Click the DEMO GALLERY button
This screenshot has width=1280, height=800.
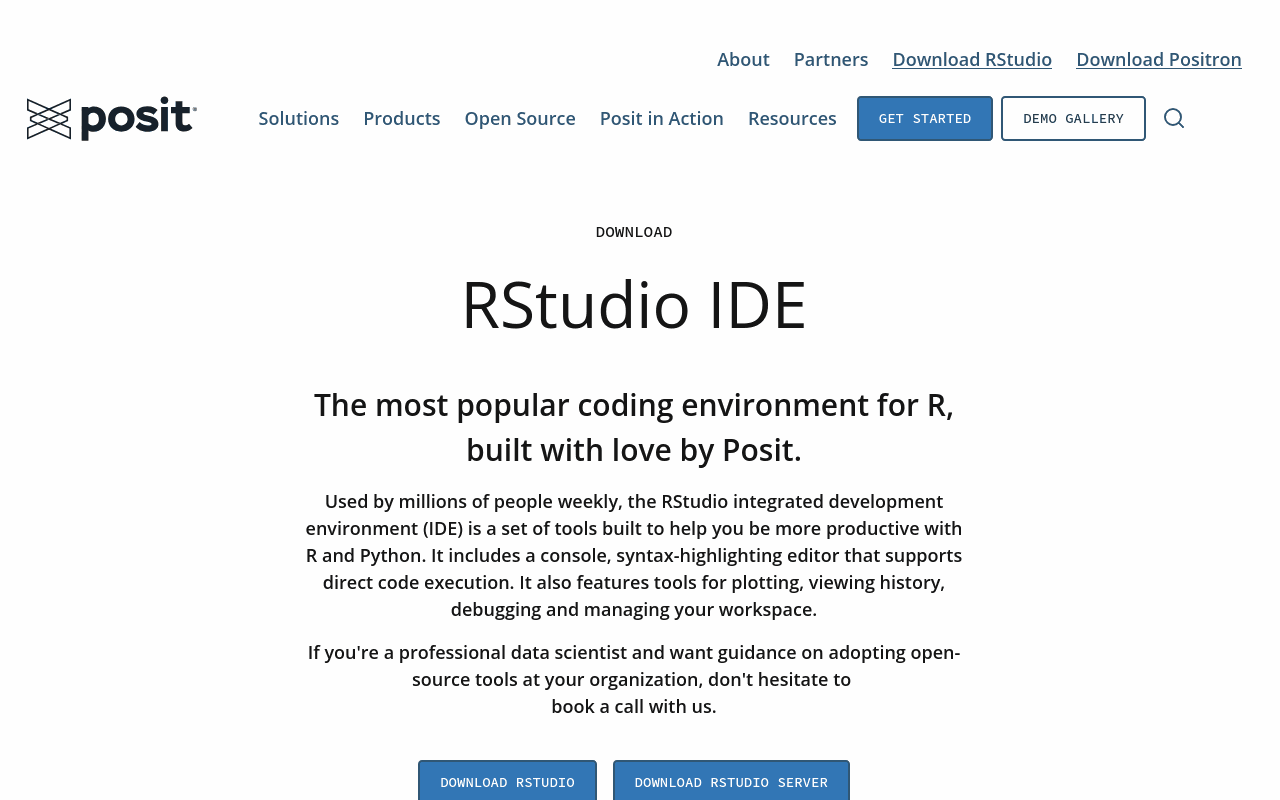tap(1073, 118)
